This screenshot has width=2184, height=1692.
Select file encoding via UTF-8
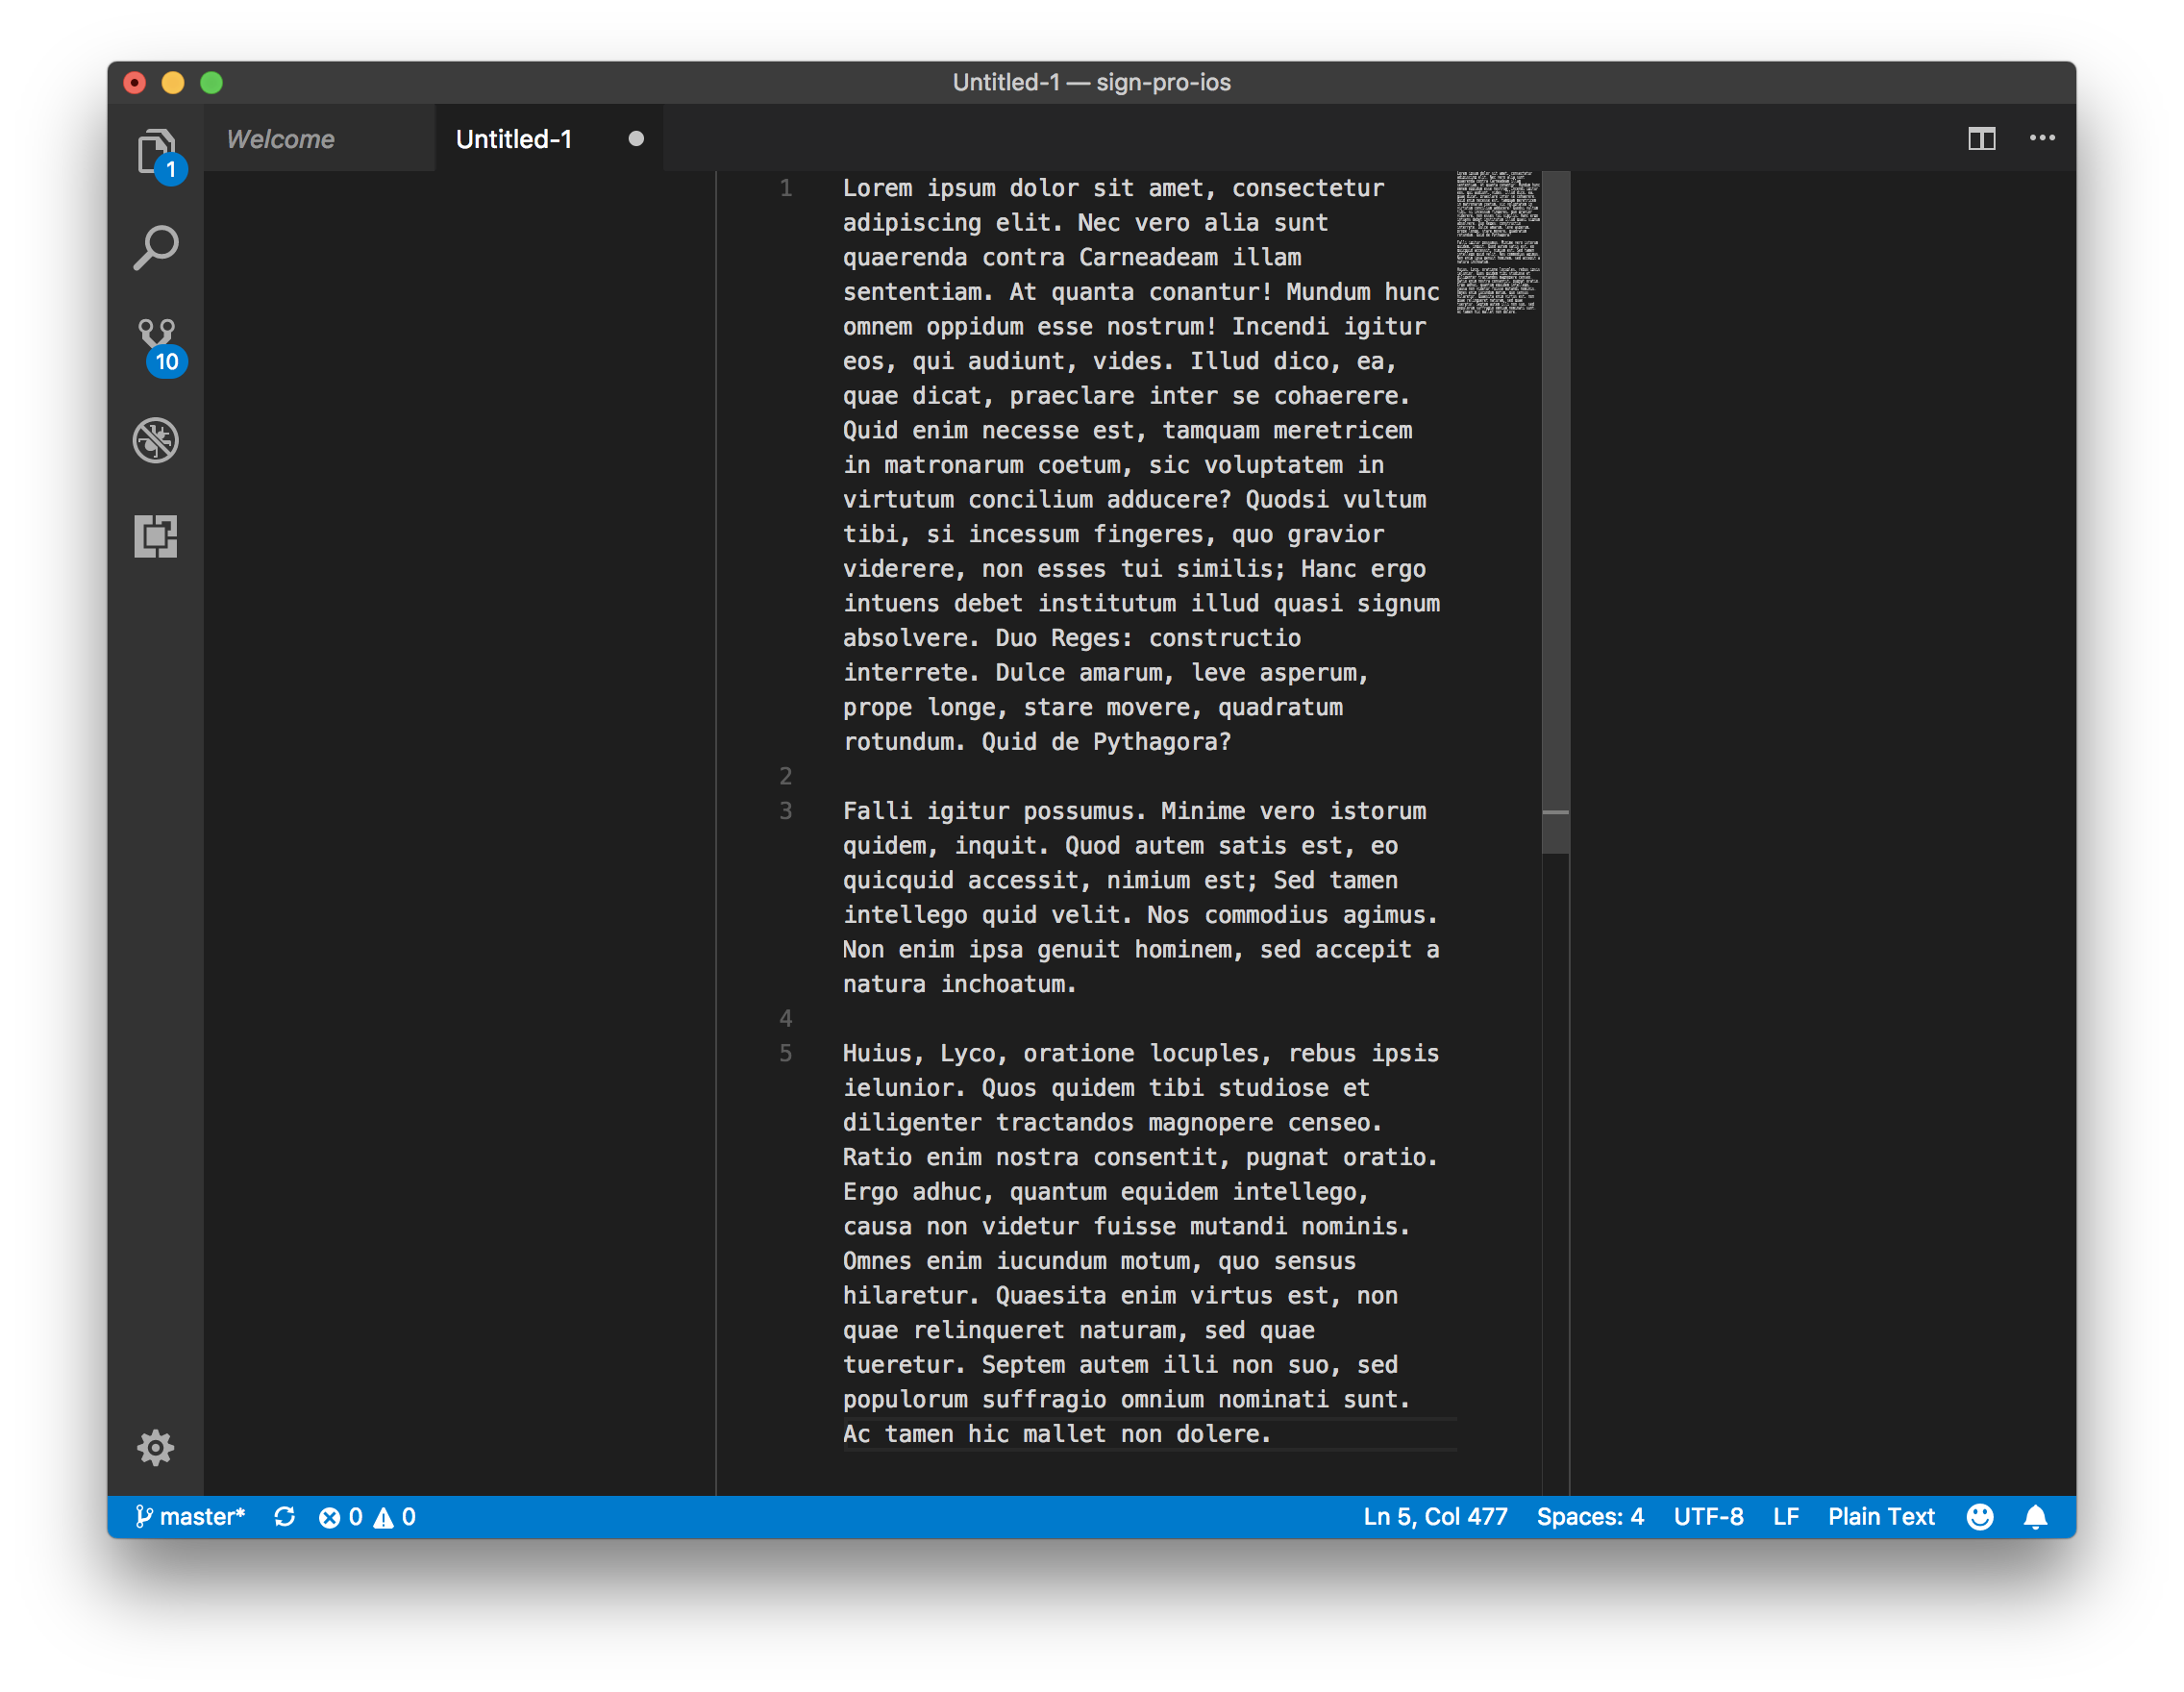click(1709, 1517)
